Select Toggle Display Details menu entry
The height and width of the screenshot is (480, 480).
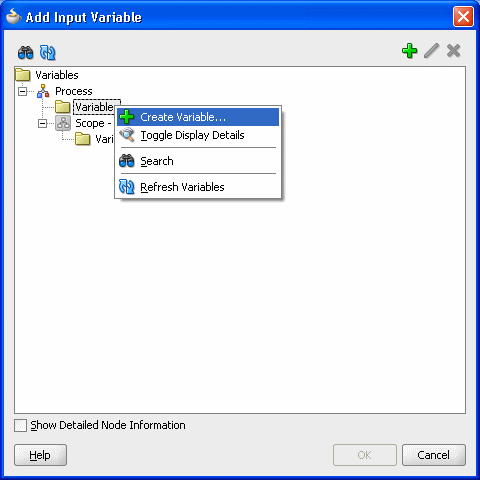tap(198, 135)
